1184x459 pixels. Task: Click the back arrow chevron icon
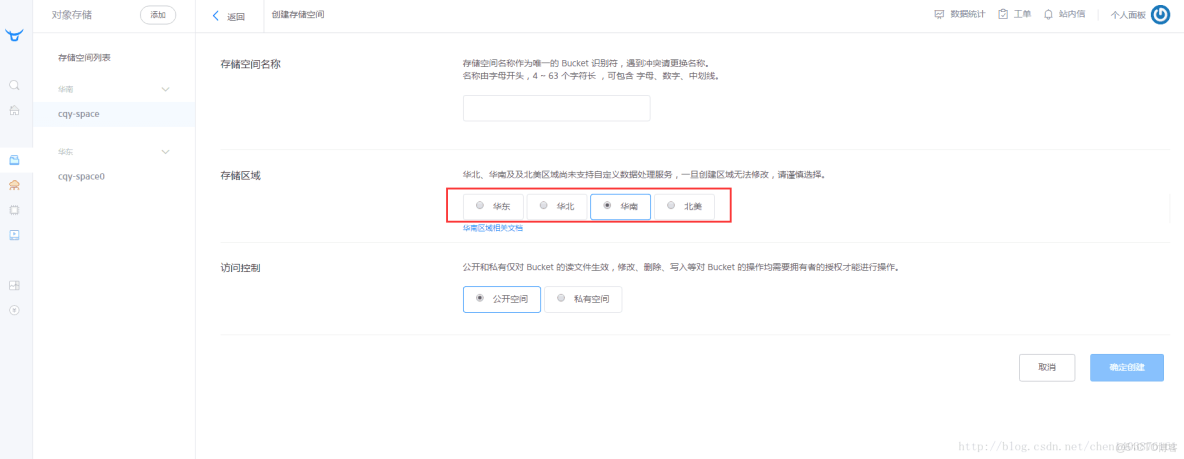click(216, 16)
